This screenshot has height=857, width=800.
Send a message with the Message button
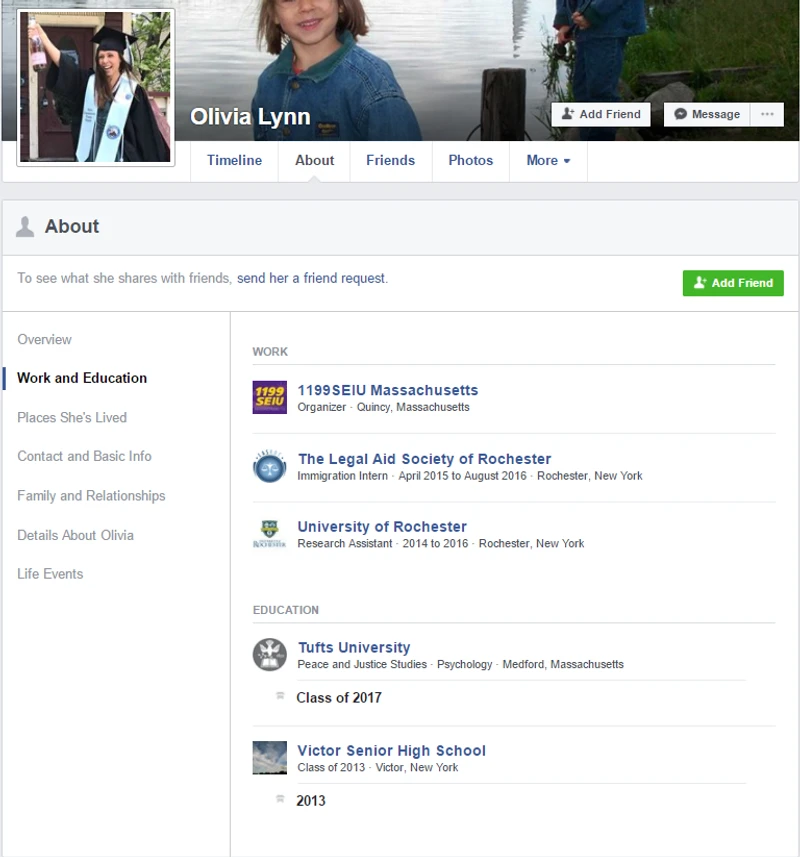tap(707, 114)
